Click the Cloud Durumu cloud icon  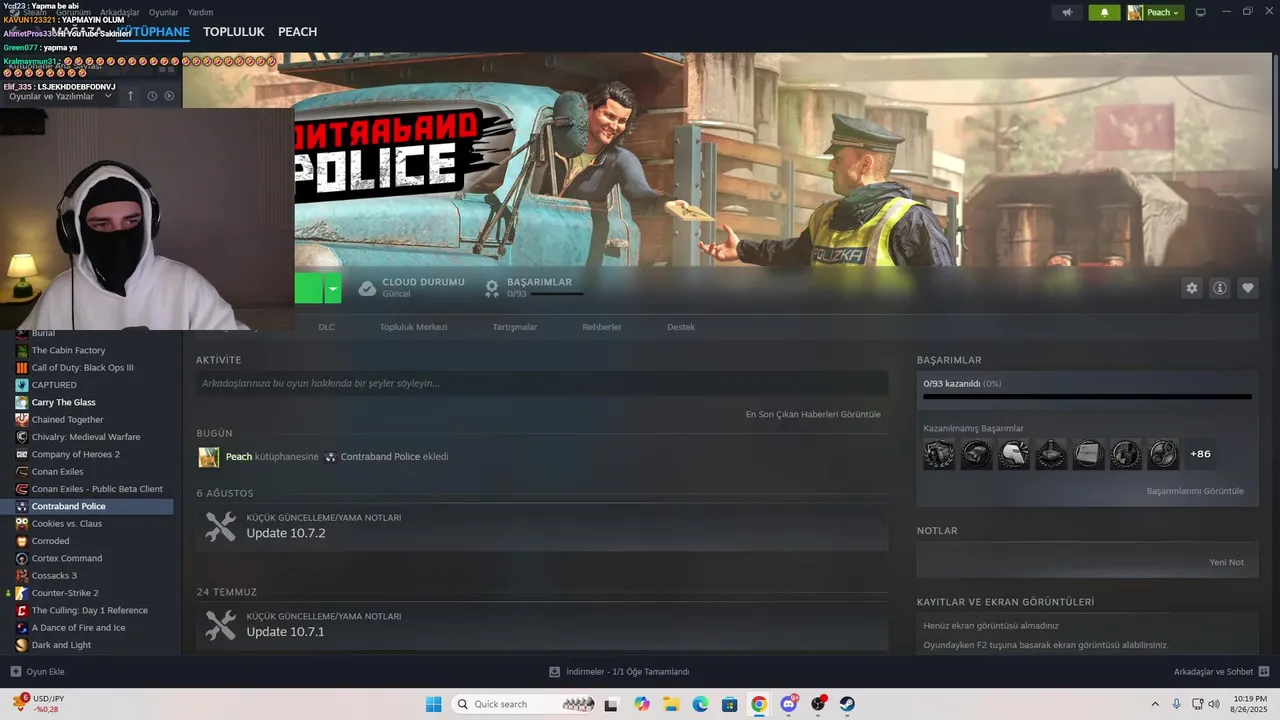[x=367, y=288]
